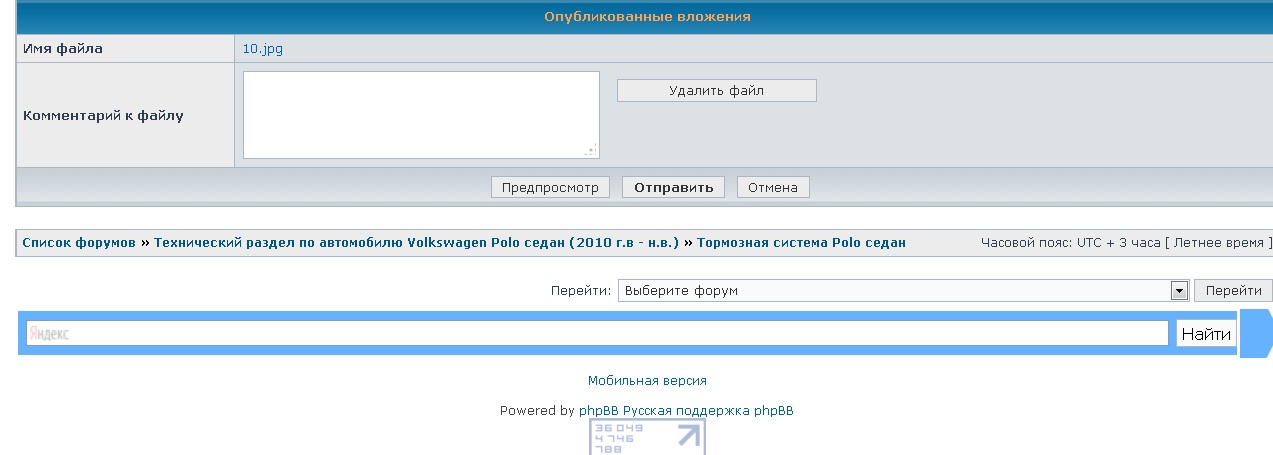Focus the Яндекс search input field

(x=597, y=334)
